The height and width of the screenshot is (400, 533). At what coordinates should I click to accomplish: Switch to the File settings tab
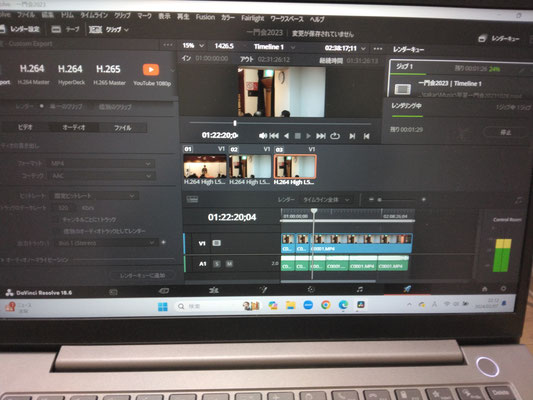coord(123,128)
